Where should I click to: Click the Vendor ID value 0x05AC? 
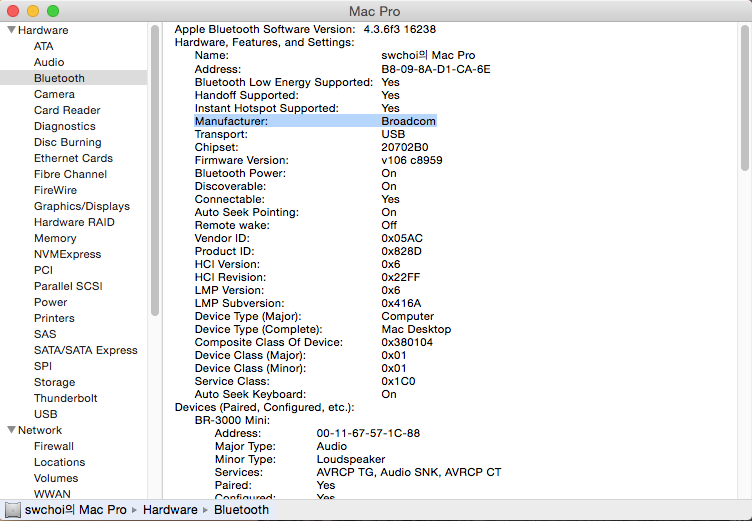(402, 238)
